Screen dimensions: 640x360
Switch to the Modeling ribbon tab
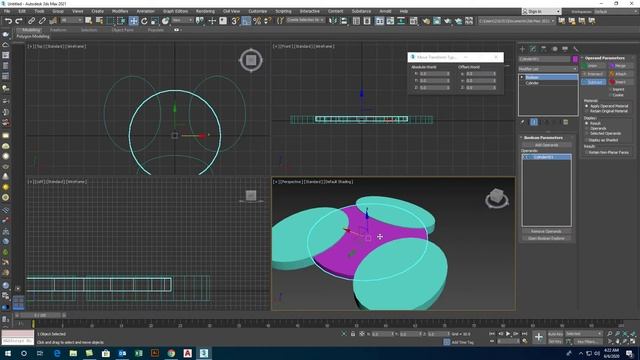31,30
